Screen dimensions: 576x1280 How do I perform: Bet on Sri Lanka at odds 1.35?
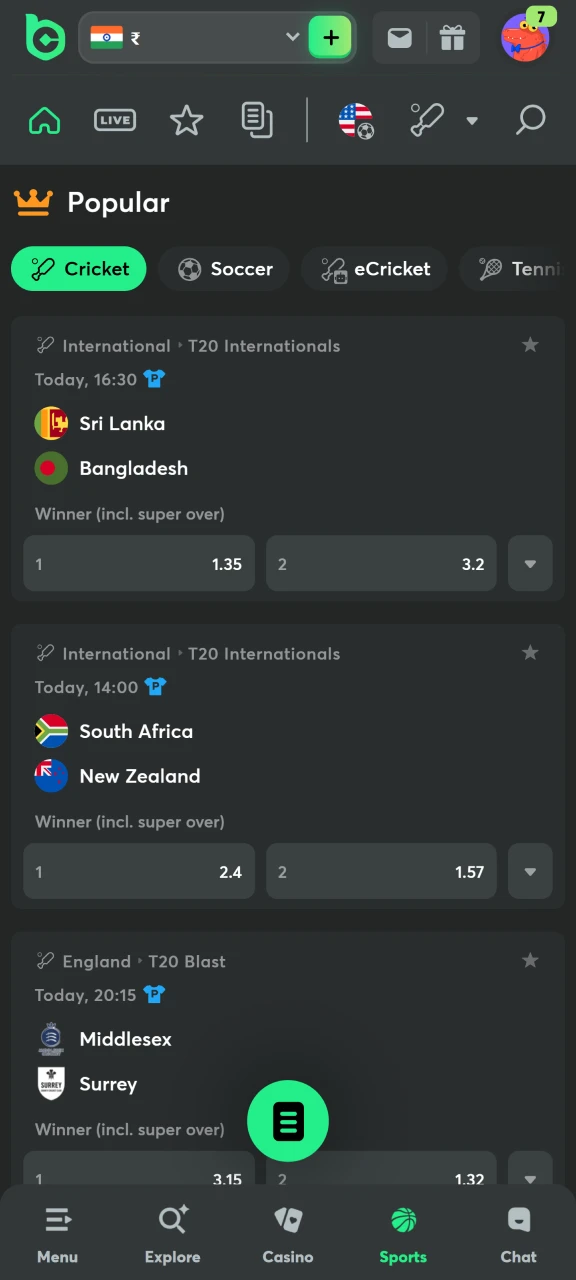click(x=139, y=564)
